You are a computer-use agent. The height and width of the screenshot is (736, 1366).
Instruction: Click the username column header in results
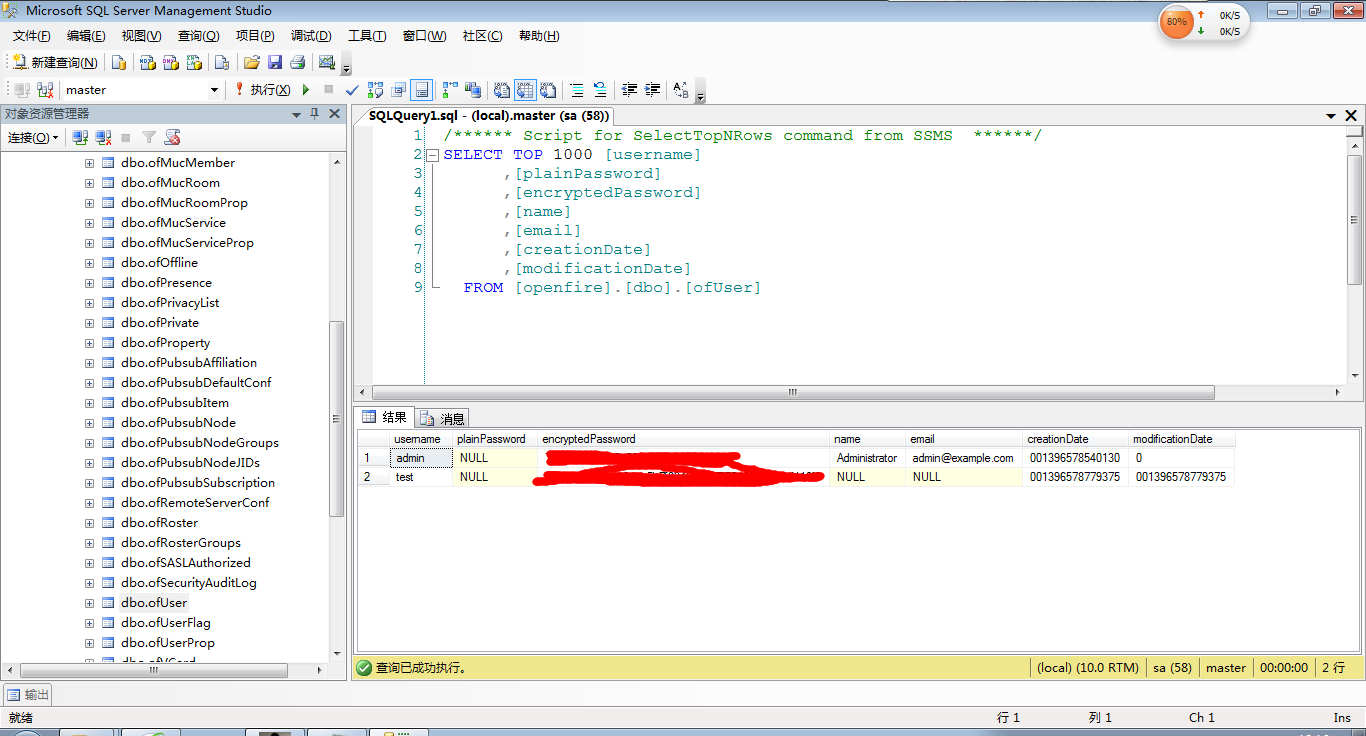pos(422,439)
